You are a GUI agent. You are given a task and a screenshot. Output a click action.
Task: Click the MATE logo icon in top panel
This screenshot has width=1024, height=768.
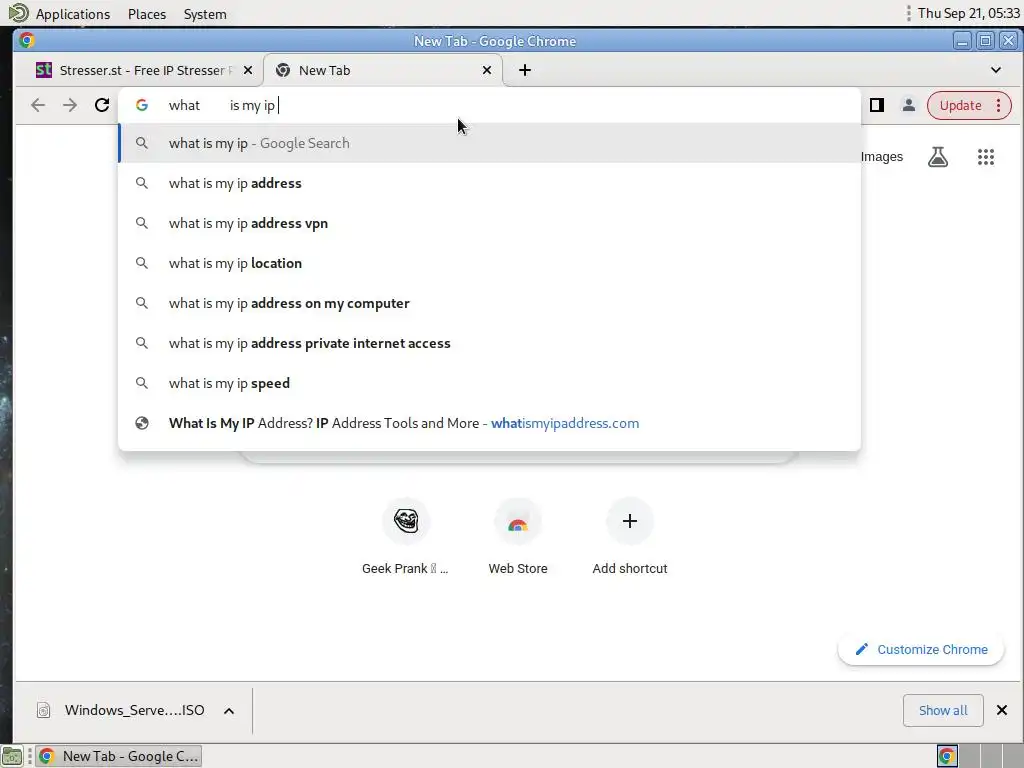[x=18, y=12]
